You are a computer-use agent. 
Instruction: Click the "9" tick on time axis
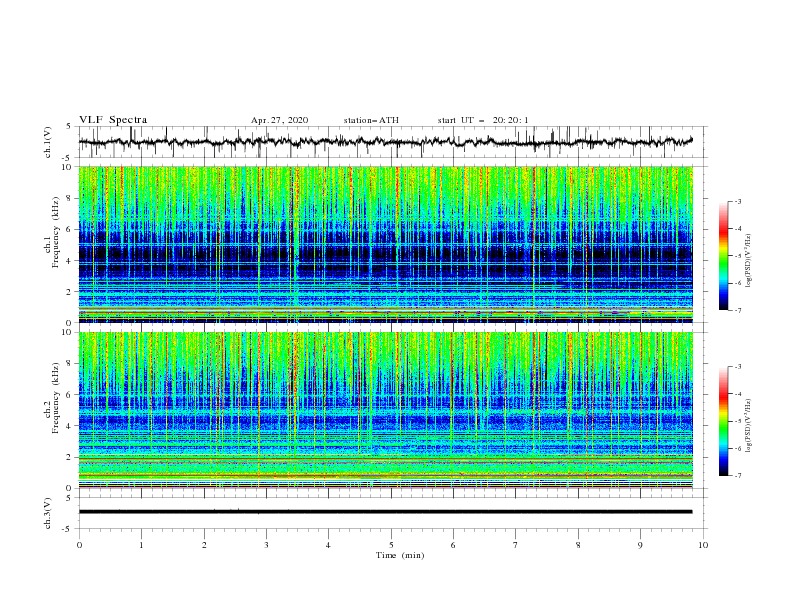click(640, 545)
